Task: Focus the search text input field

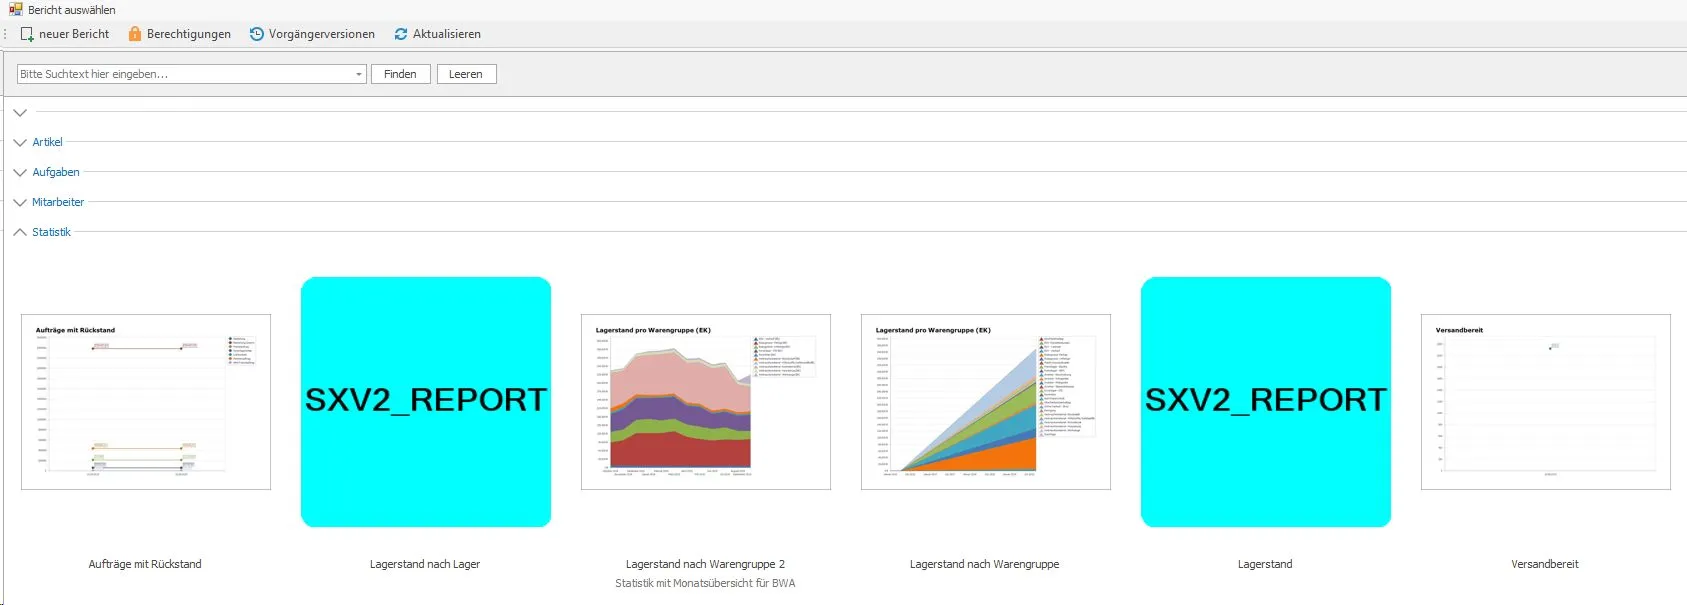Action: point(185,74)
